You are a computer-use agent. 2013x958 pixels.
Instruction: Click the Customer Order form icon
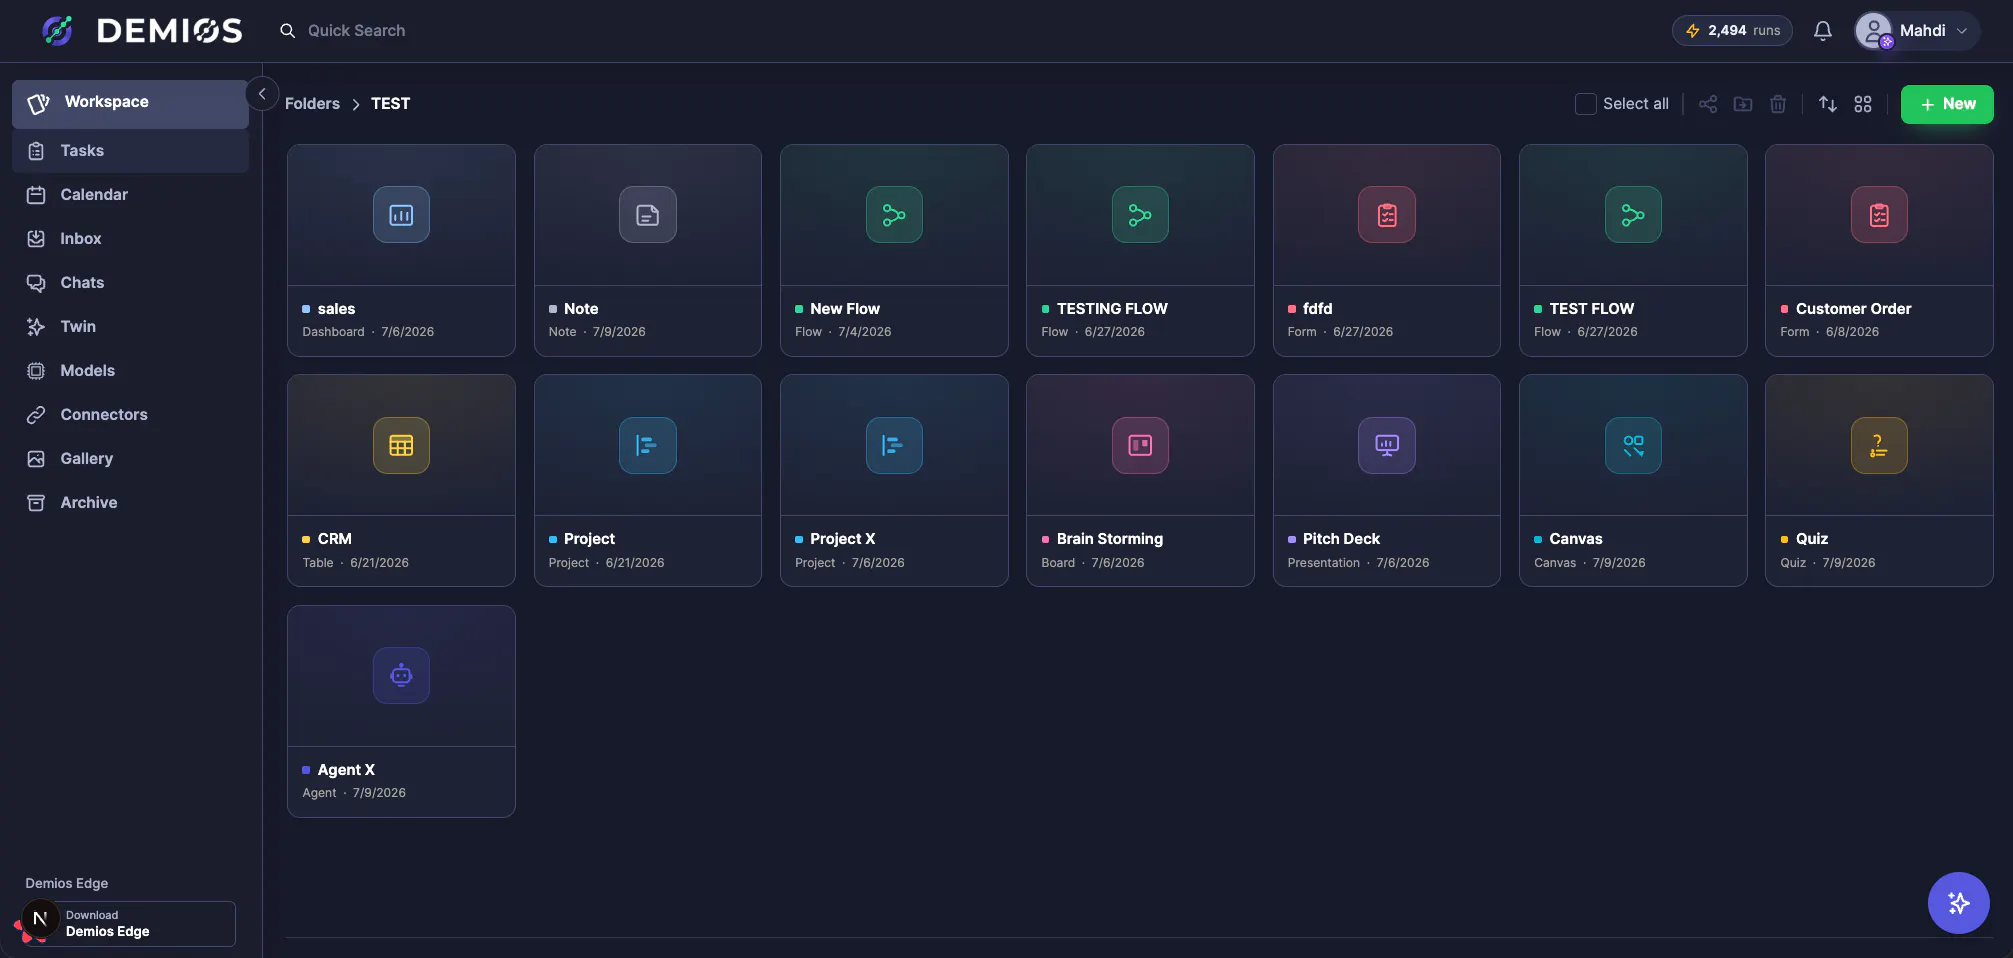[1879, 215]
